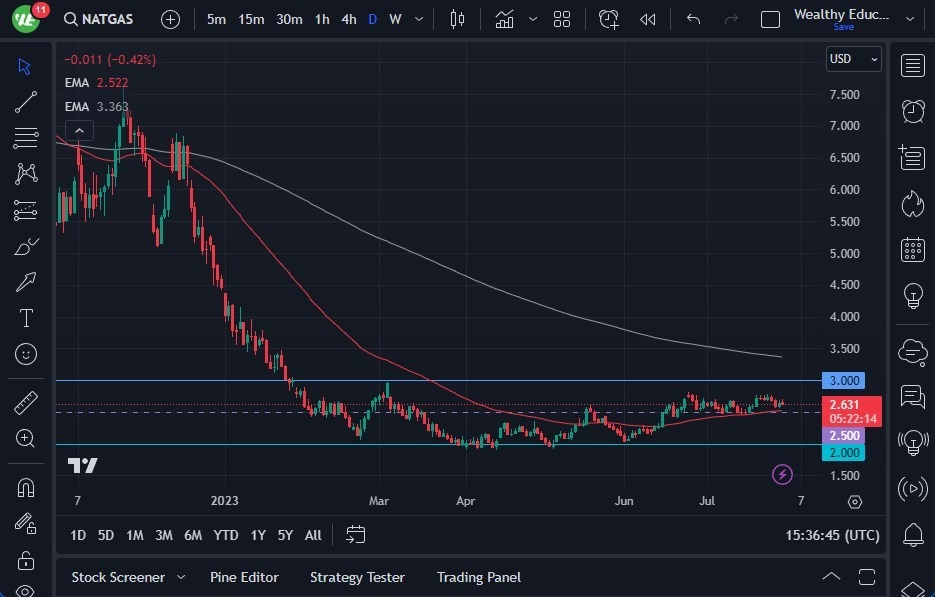Open the private chat messages panel
This screenshot has width=935, height=597.
912,396
